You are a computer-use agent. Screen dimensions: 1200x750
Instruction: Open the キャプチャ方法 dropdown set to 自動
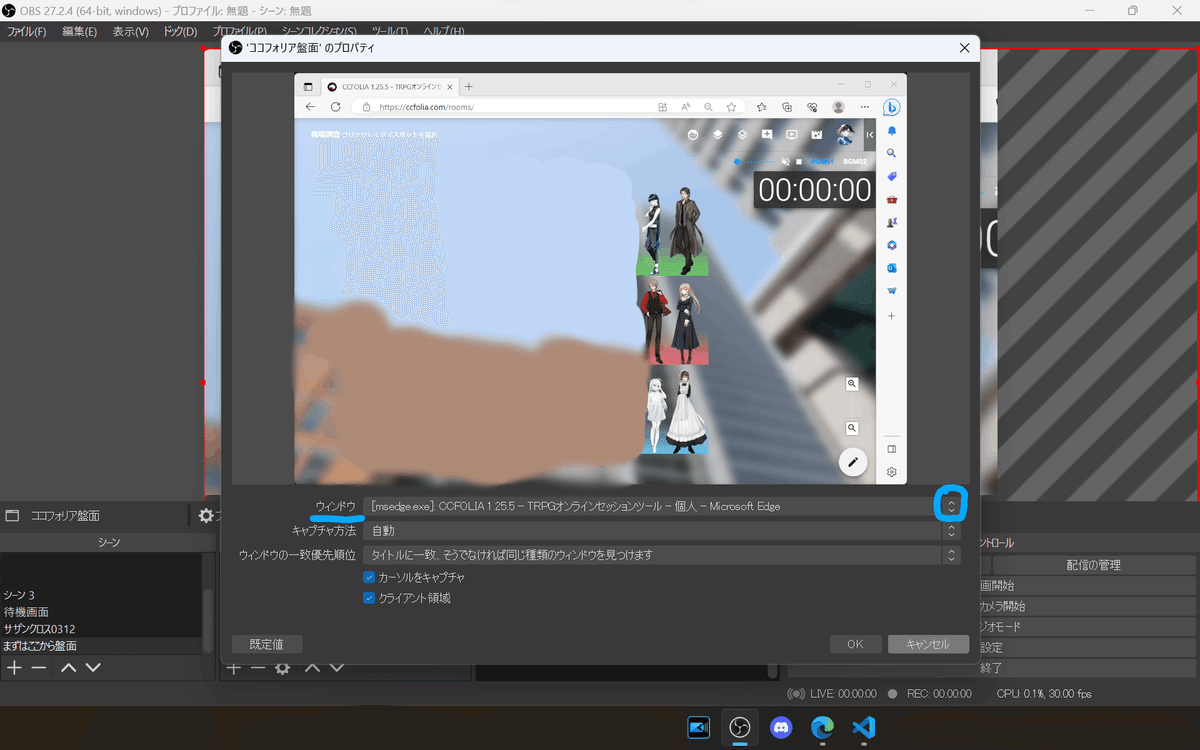click(661, 531)
